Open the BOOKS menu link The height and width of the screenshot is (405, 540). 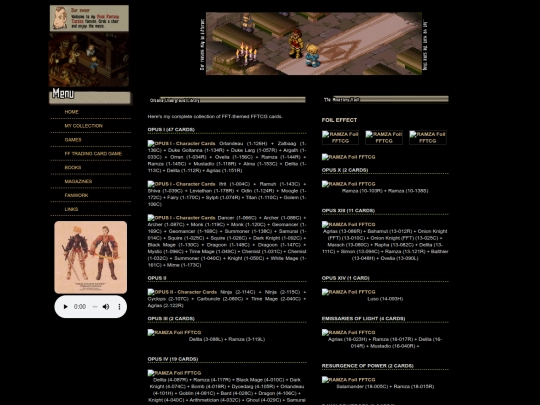(73, 167)
